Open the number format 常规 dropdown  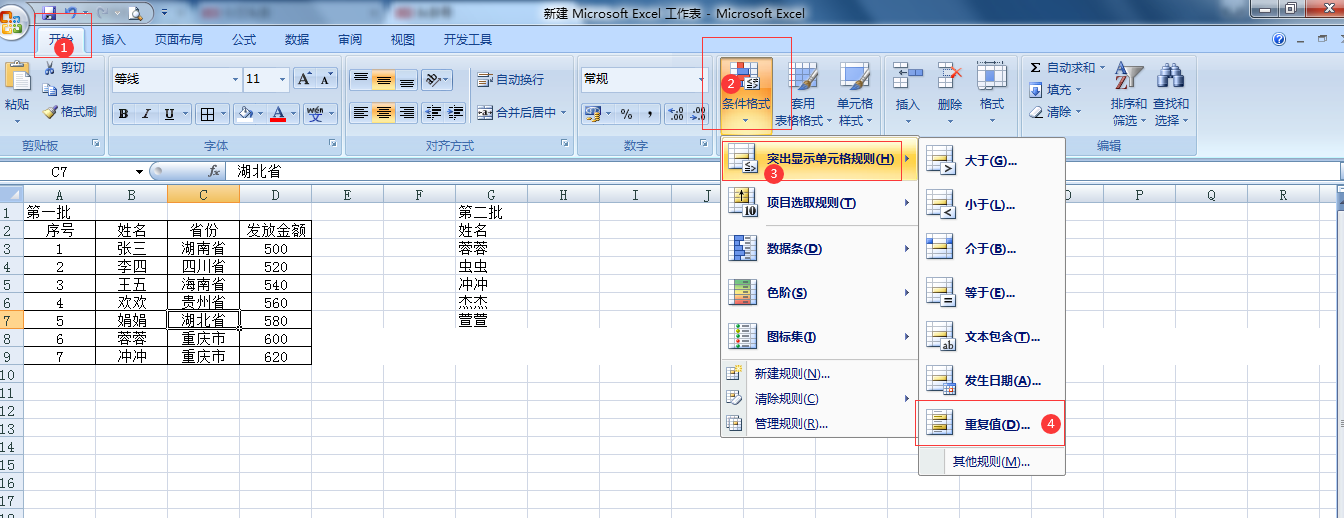[702, 79]
